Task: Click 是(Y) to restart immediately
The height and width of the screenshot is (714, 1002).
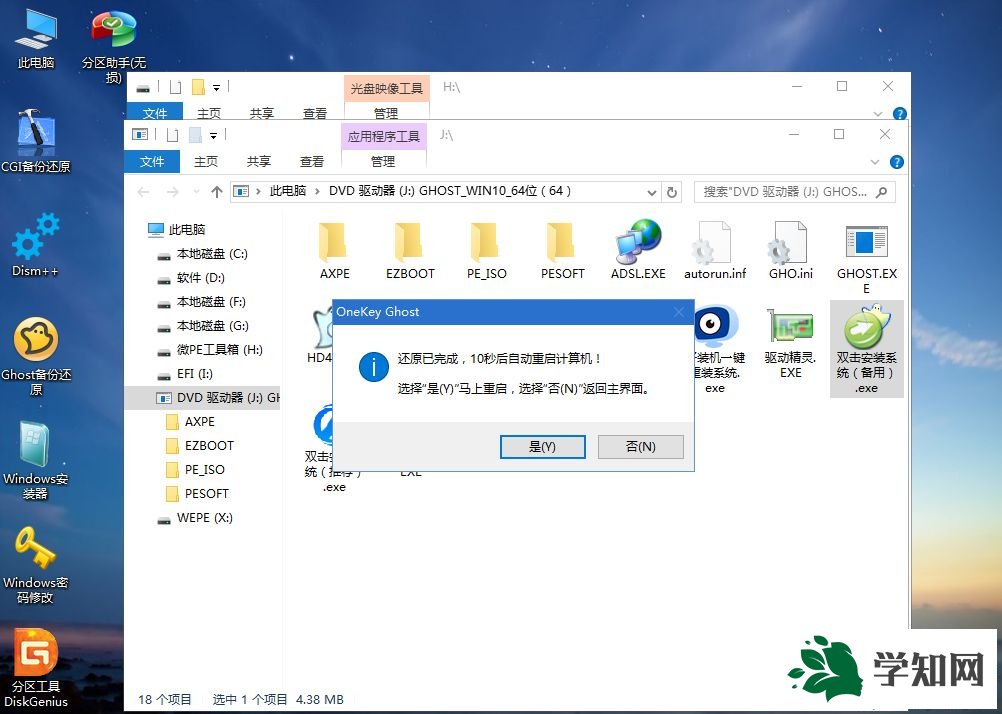Action: point(542,446)
